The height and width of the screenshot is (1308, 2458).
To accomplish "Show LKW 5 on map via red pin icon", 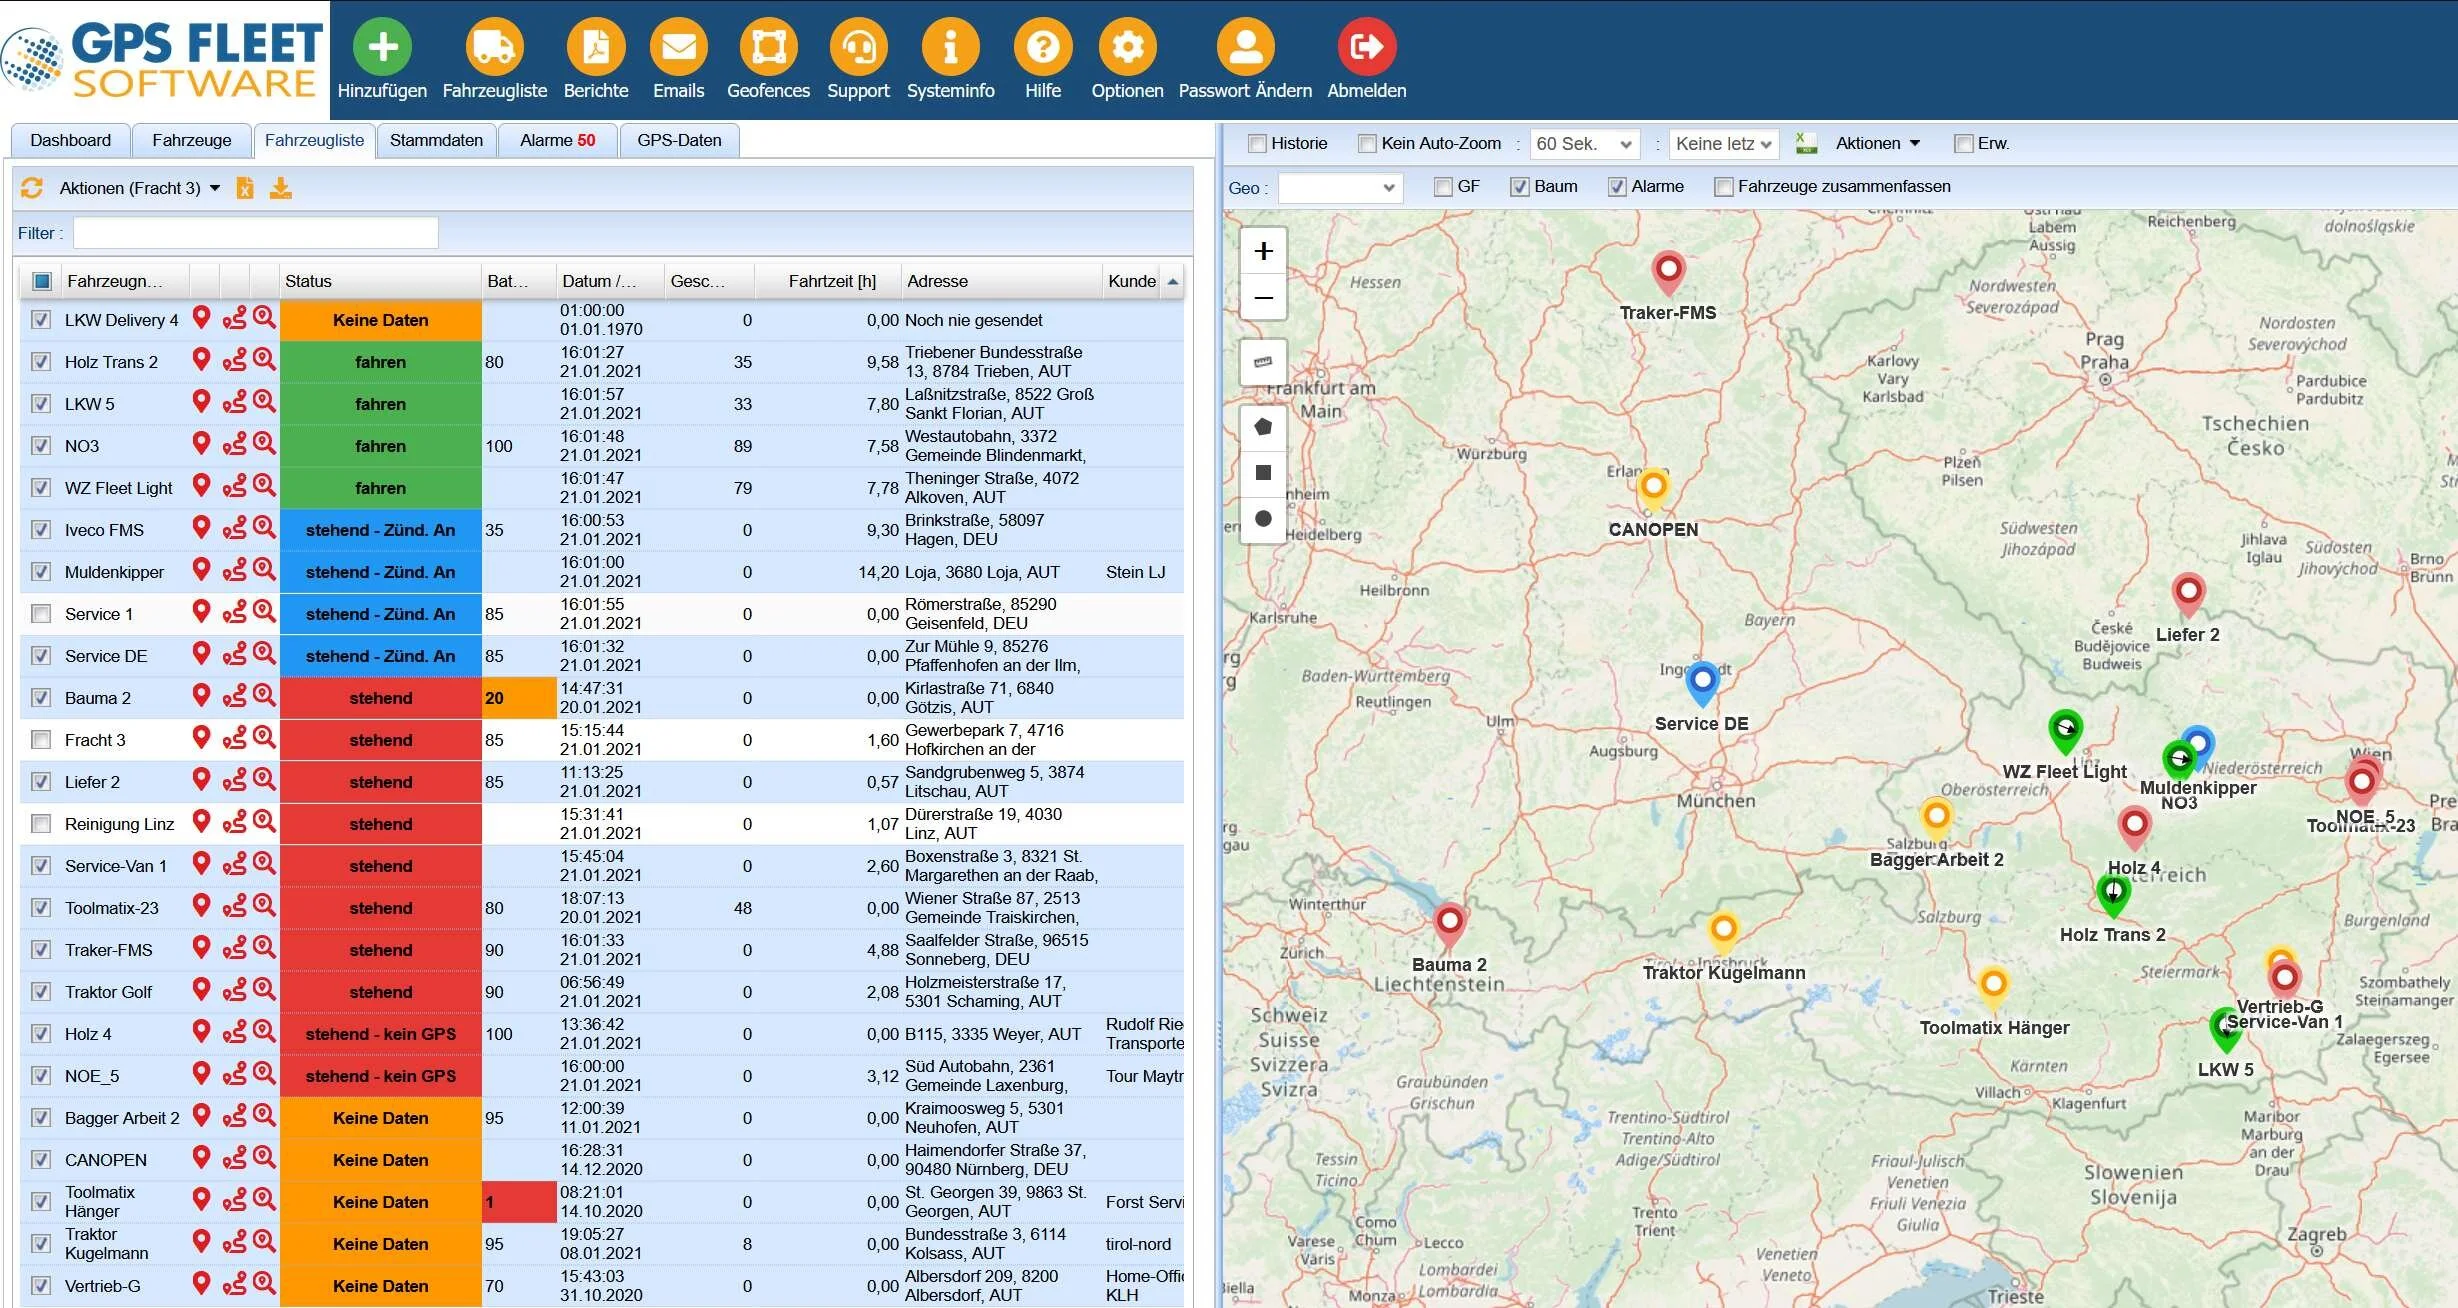I will click(201, 404).
